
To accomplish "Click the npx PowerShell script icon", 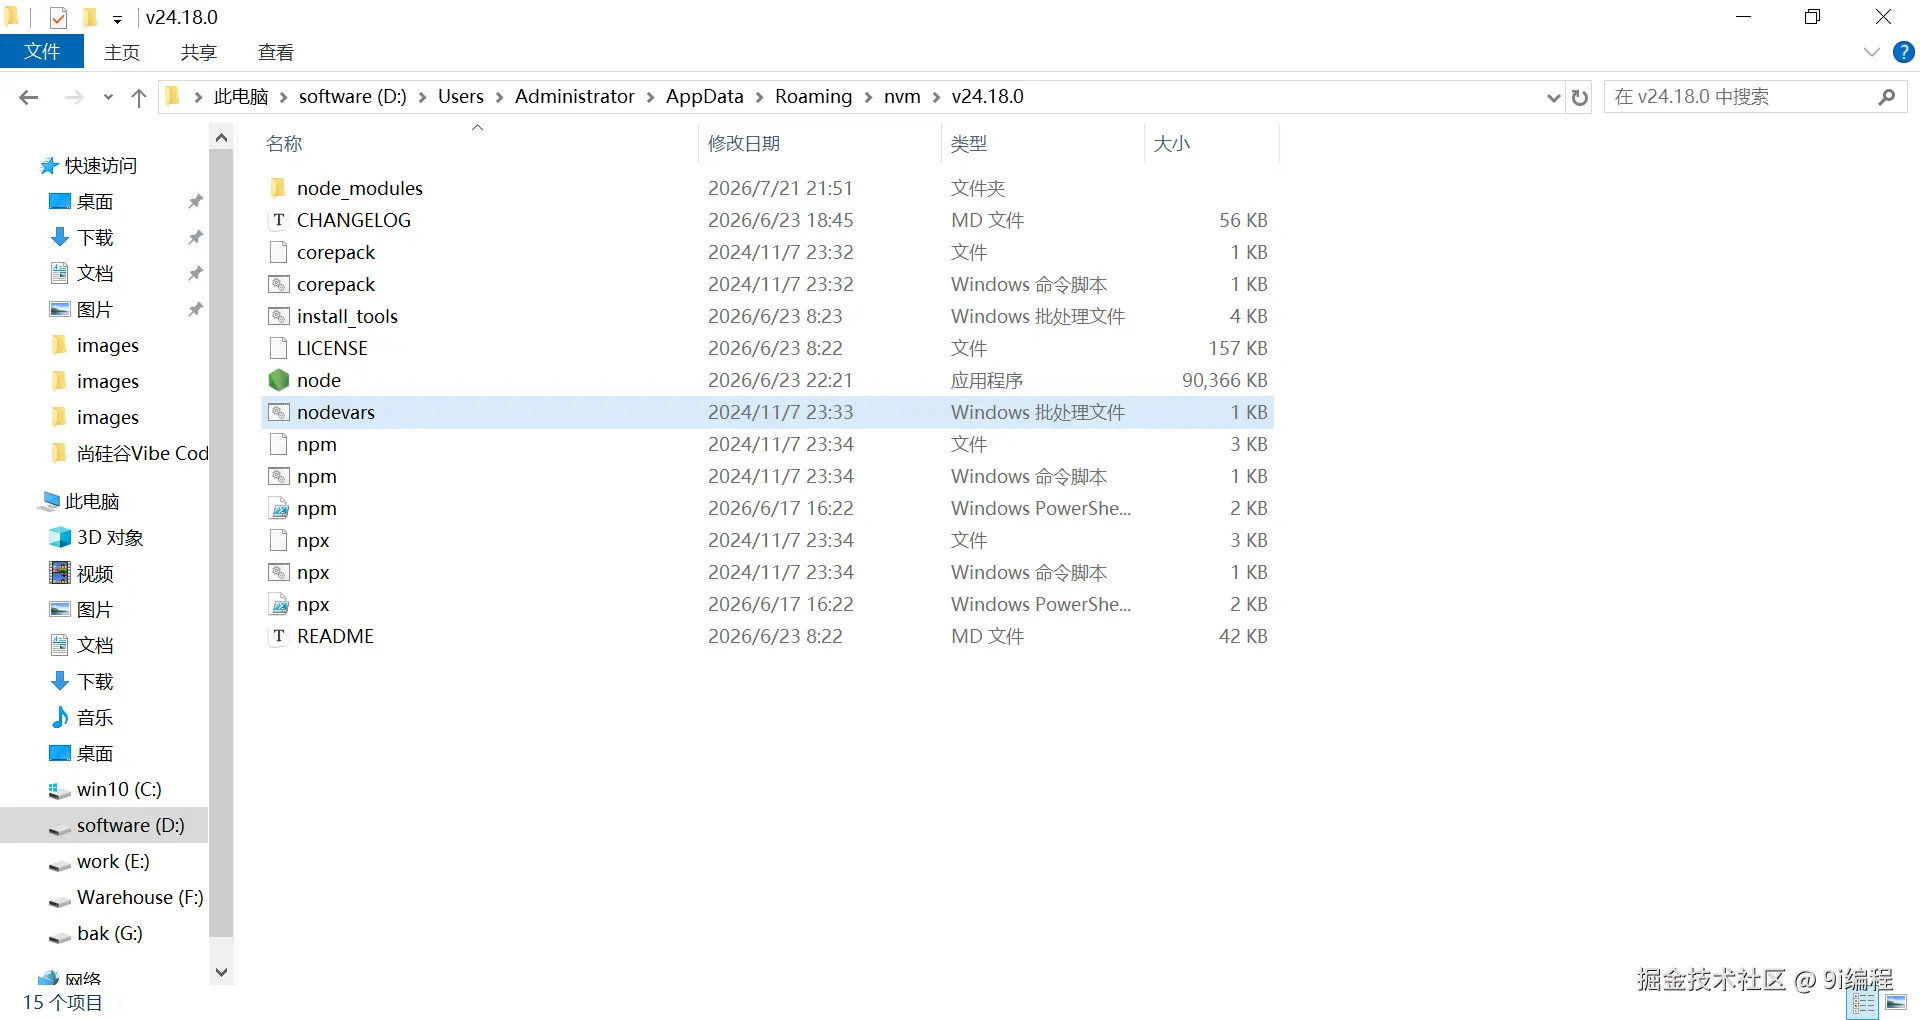I will tap(279, 604).
